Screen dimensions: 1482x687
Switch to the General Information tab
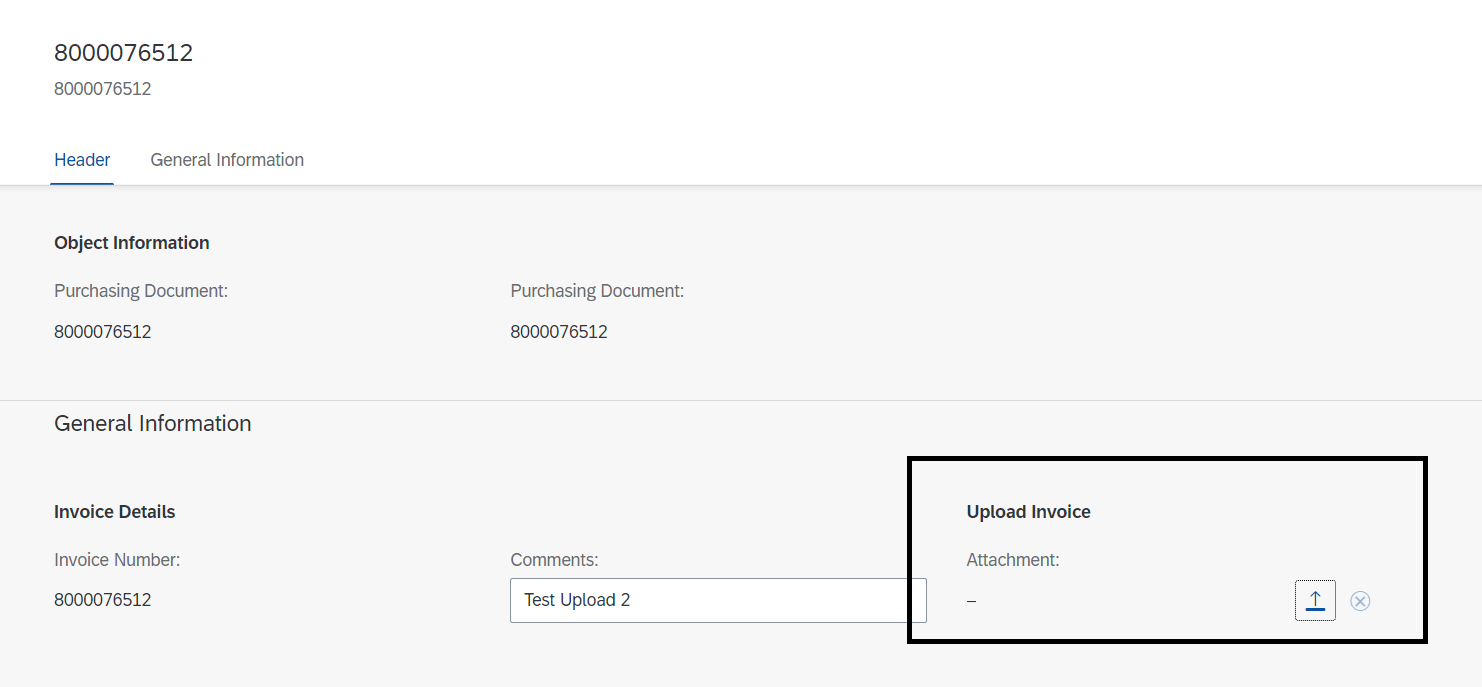227,160
